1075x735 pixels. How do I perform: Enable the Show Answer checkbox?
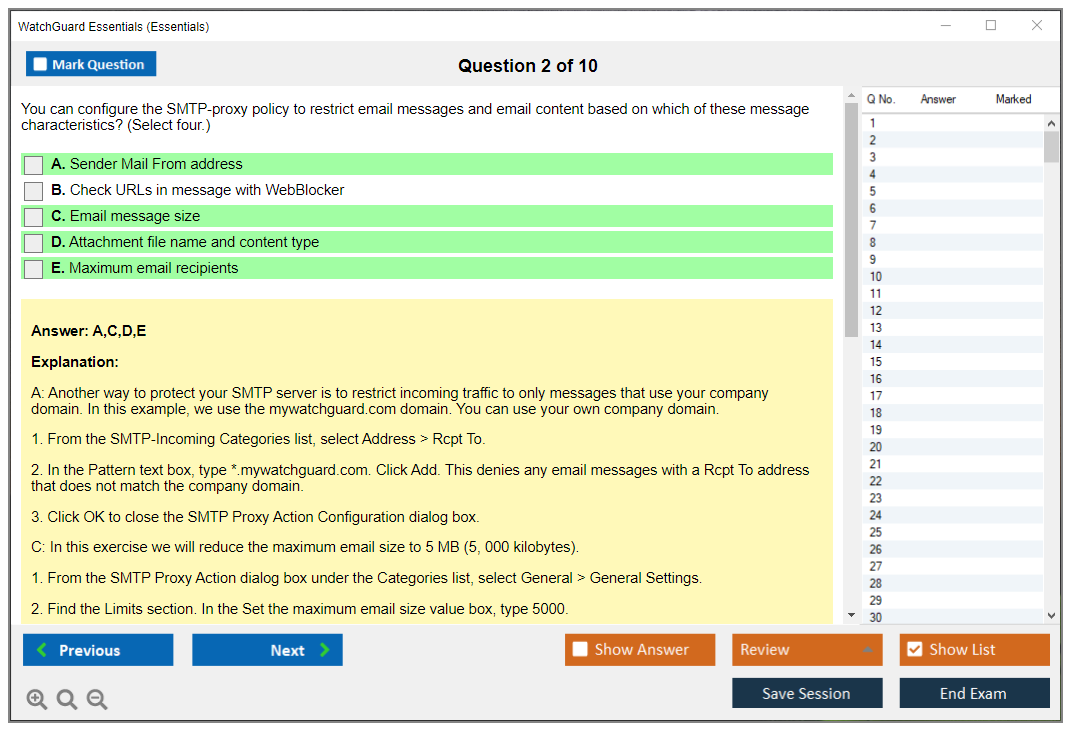pos(580,650)
